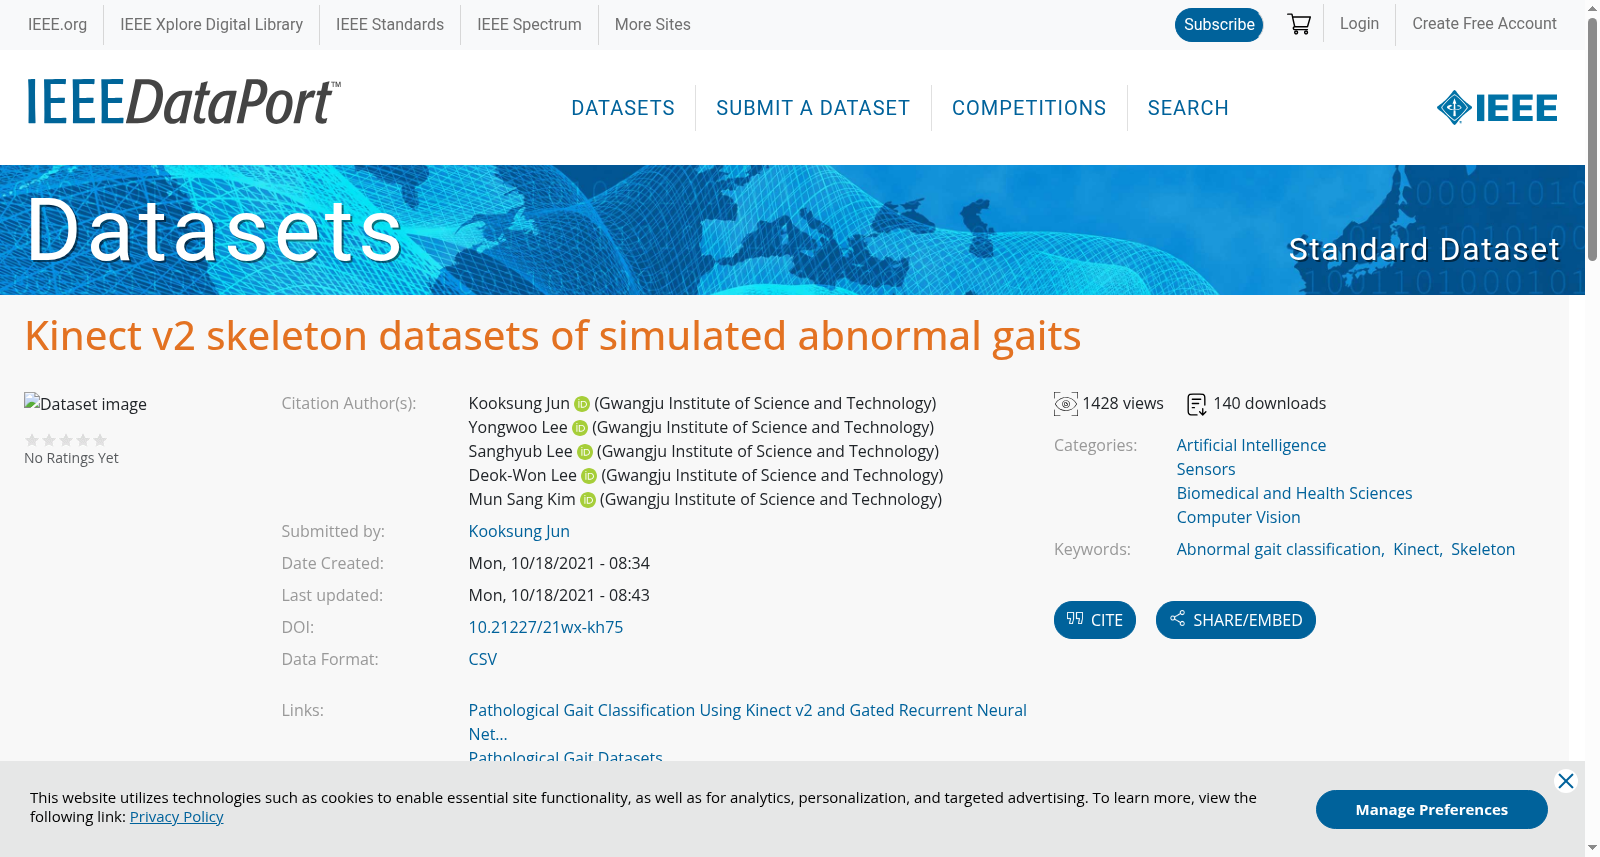This screenshot has height=857, width=1600.
Task: Click the CITE button
Action: point(1095,620)
